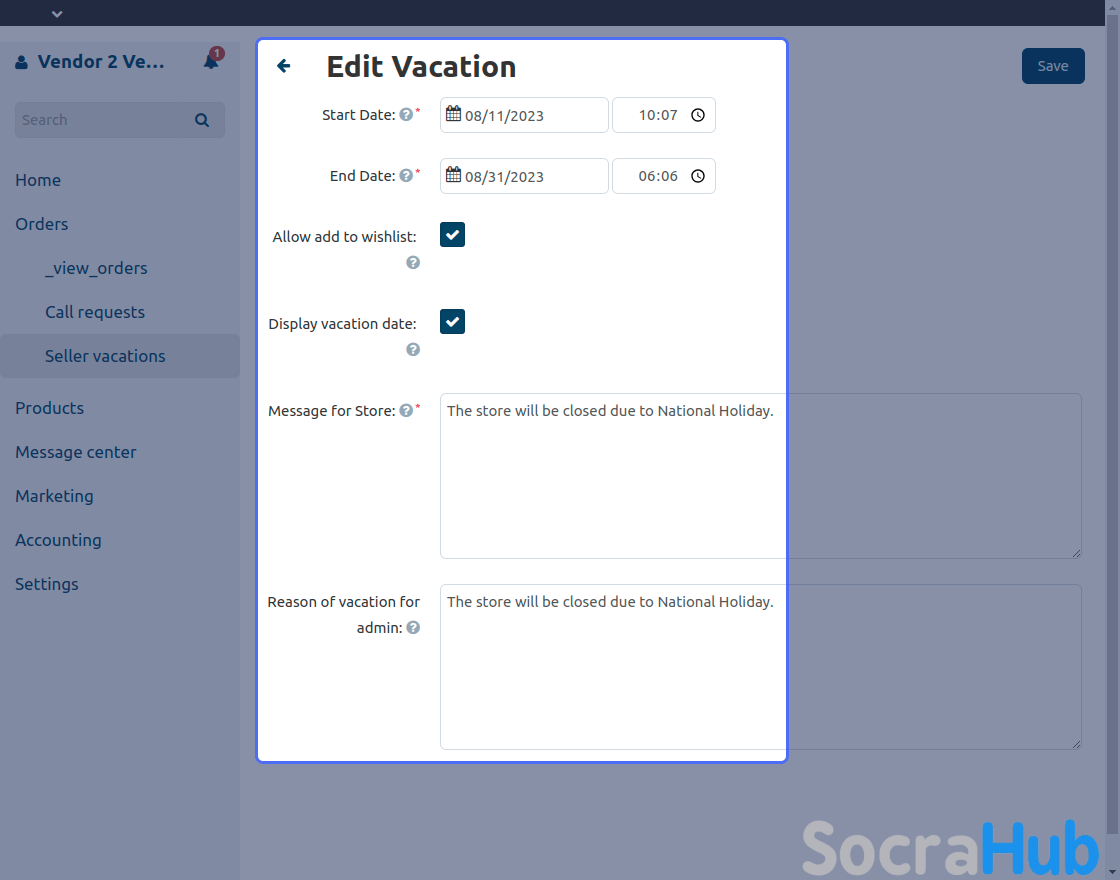Open the Call requests link
Image resolution: width=1120 pixels, height=880 pixels.
(x=95, y=312)
